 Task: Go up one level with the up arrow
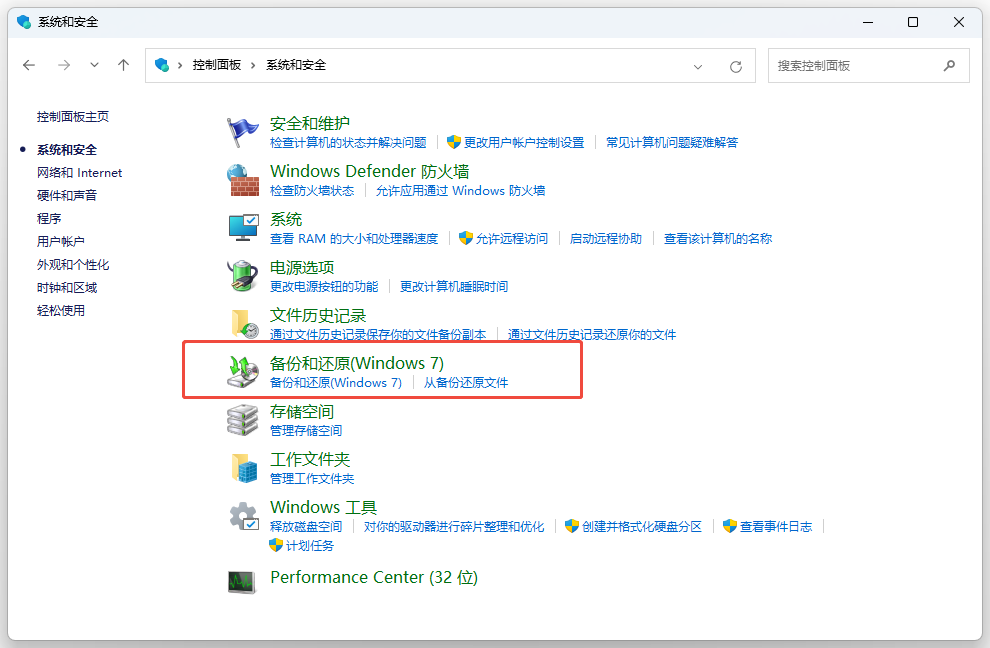coord(123,65)
